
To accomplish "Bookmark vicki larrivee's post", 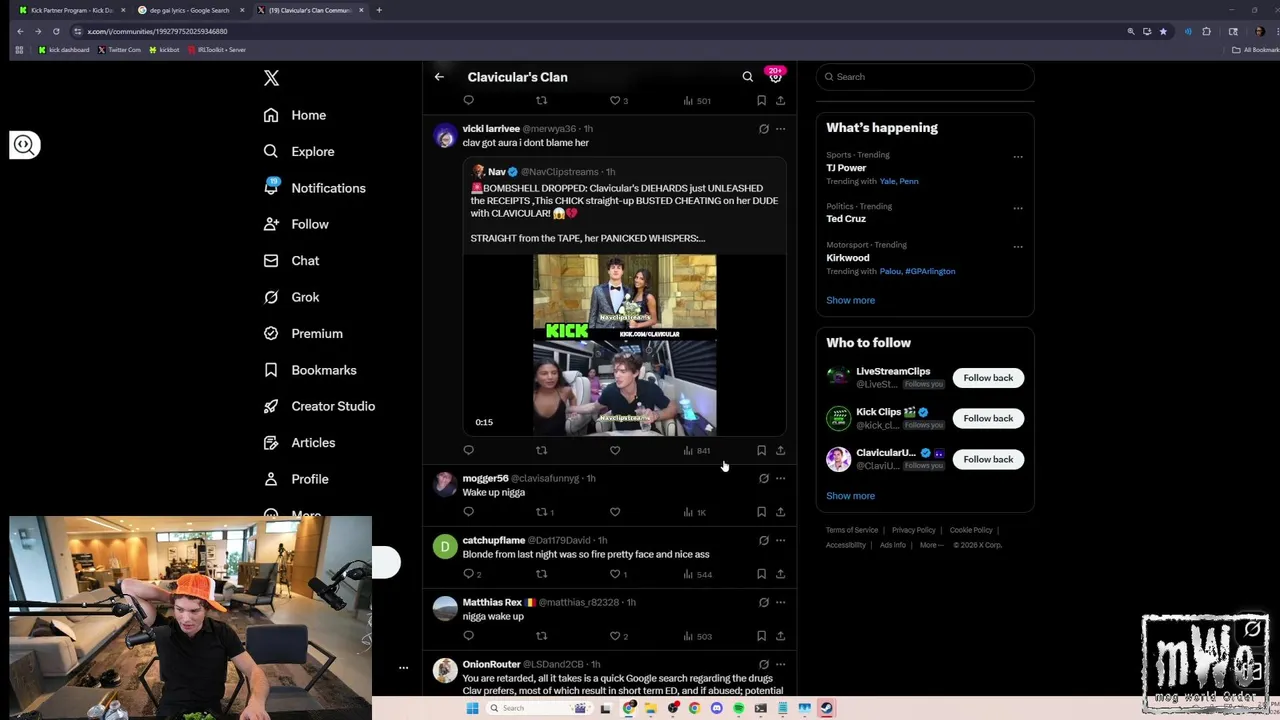I will tap(761, 451).
